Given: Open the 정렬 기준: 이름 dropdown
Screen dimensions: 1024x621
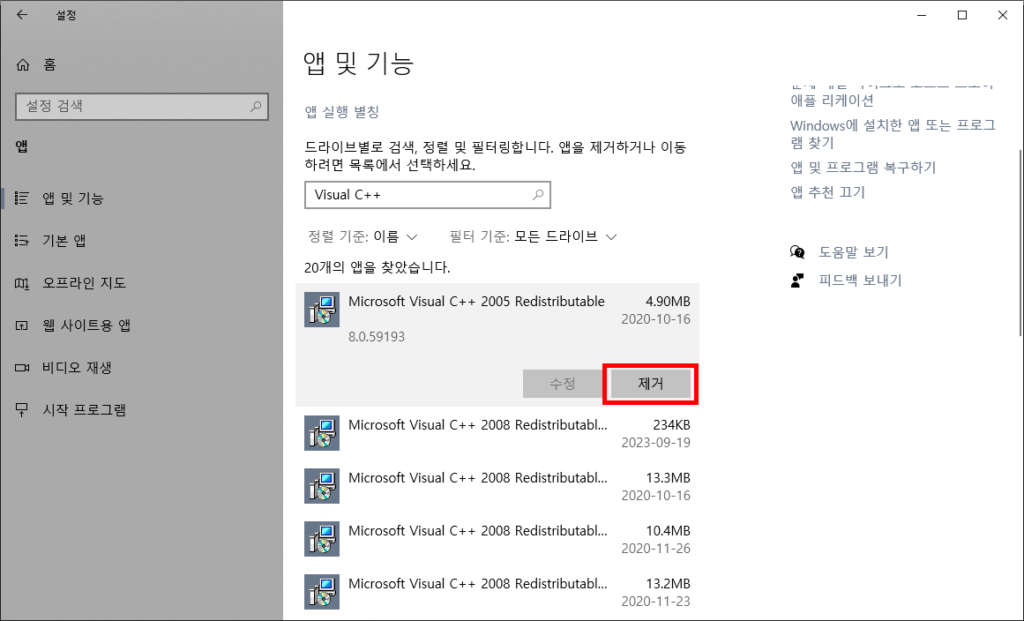Looking at the screenshot, I should tap(362, 236).
